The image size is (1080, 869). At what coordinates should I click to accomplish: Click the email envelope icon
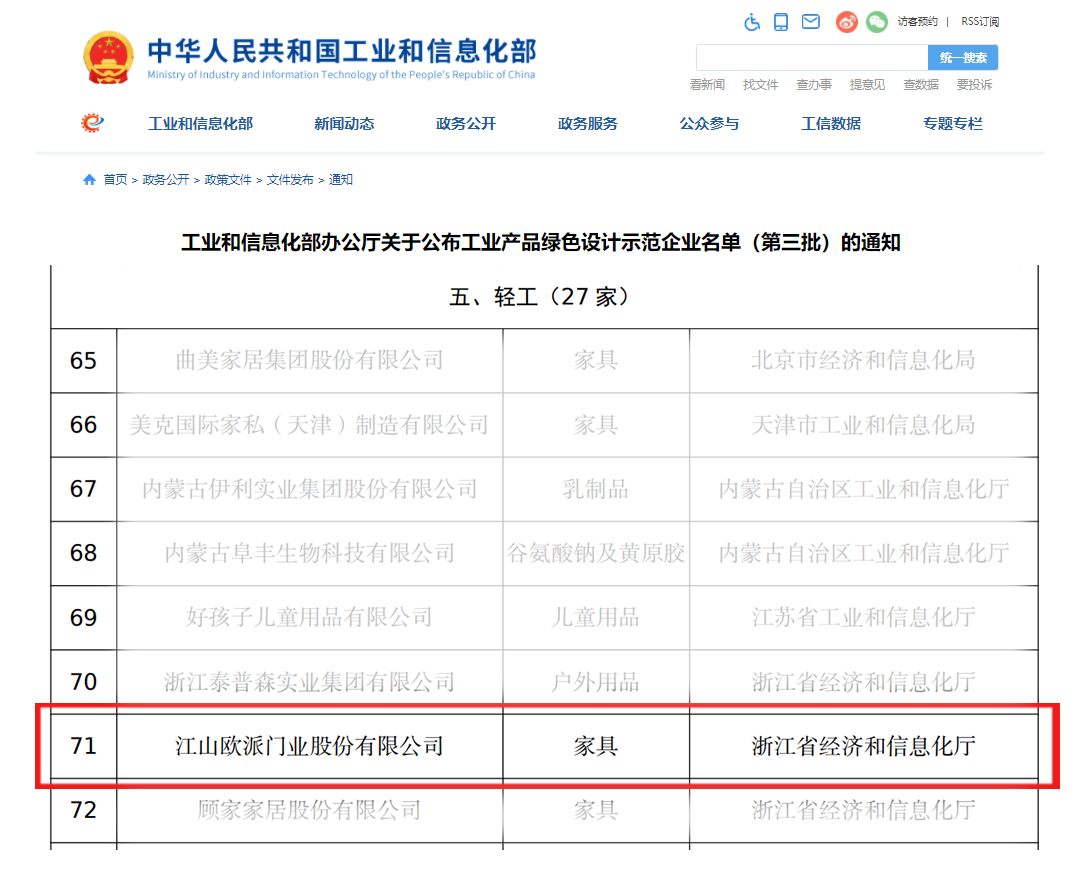(x=811, y=22)
